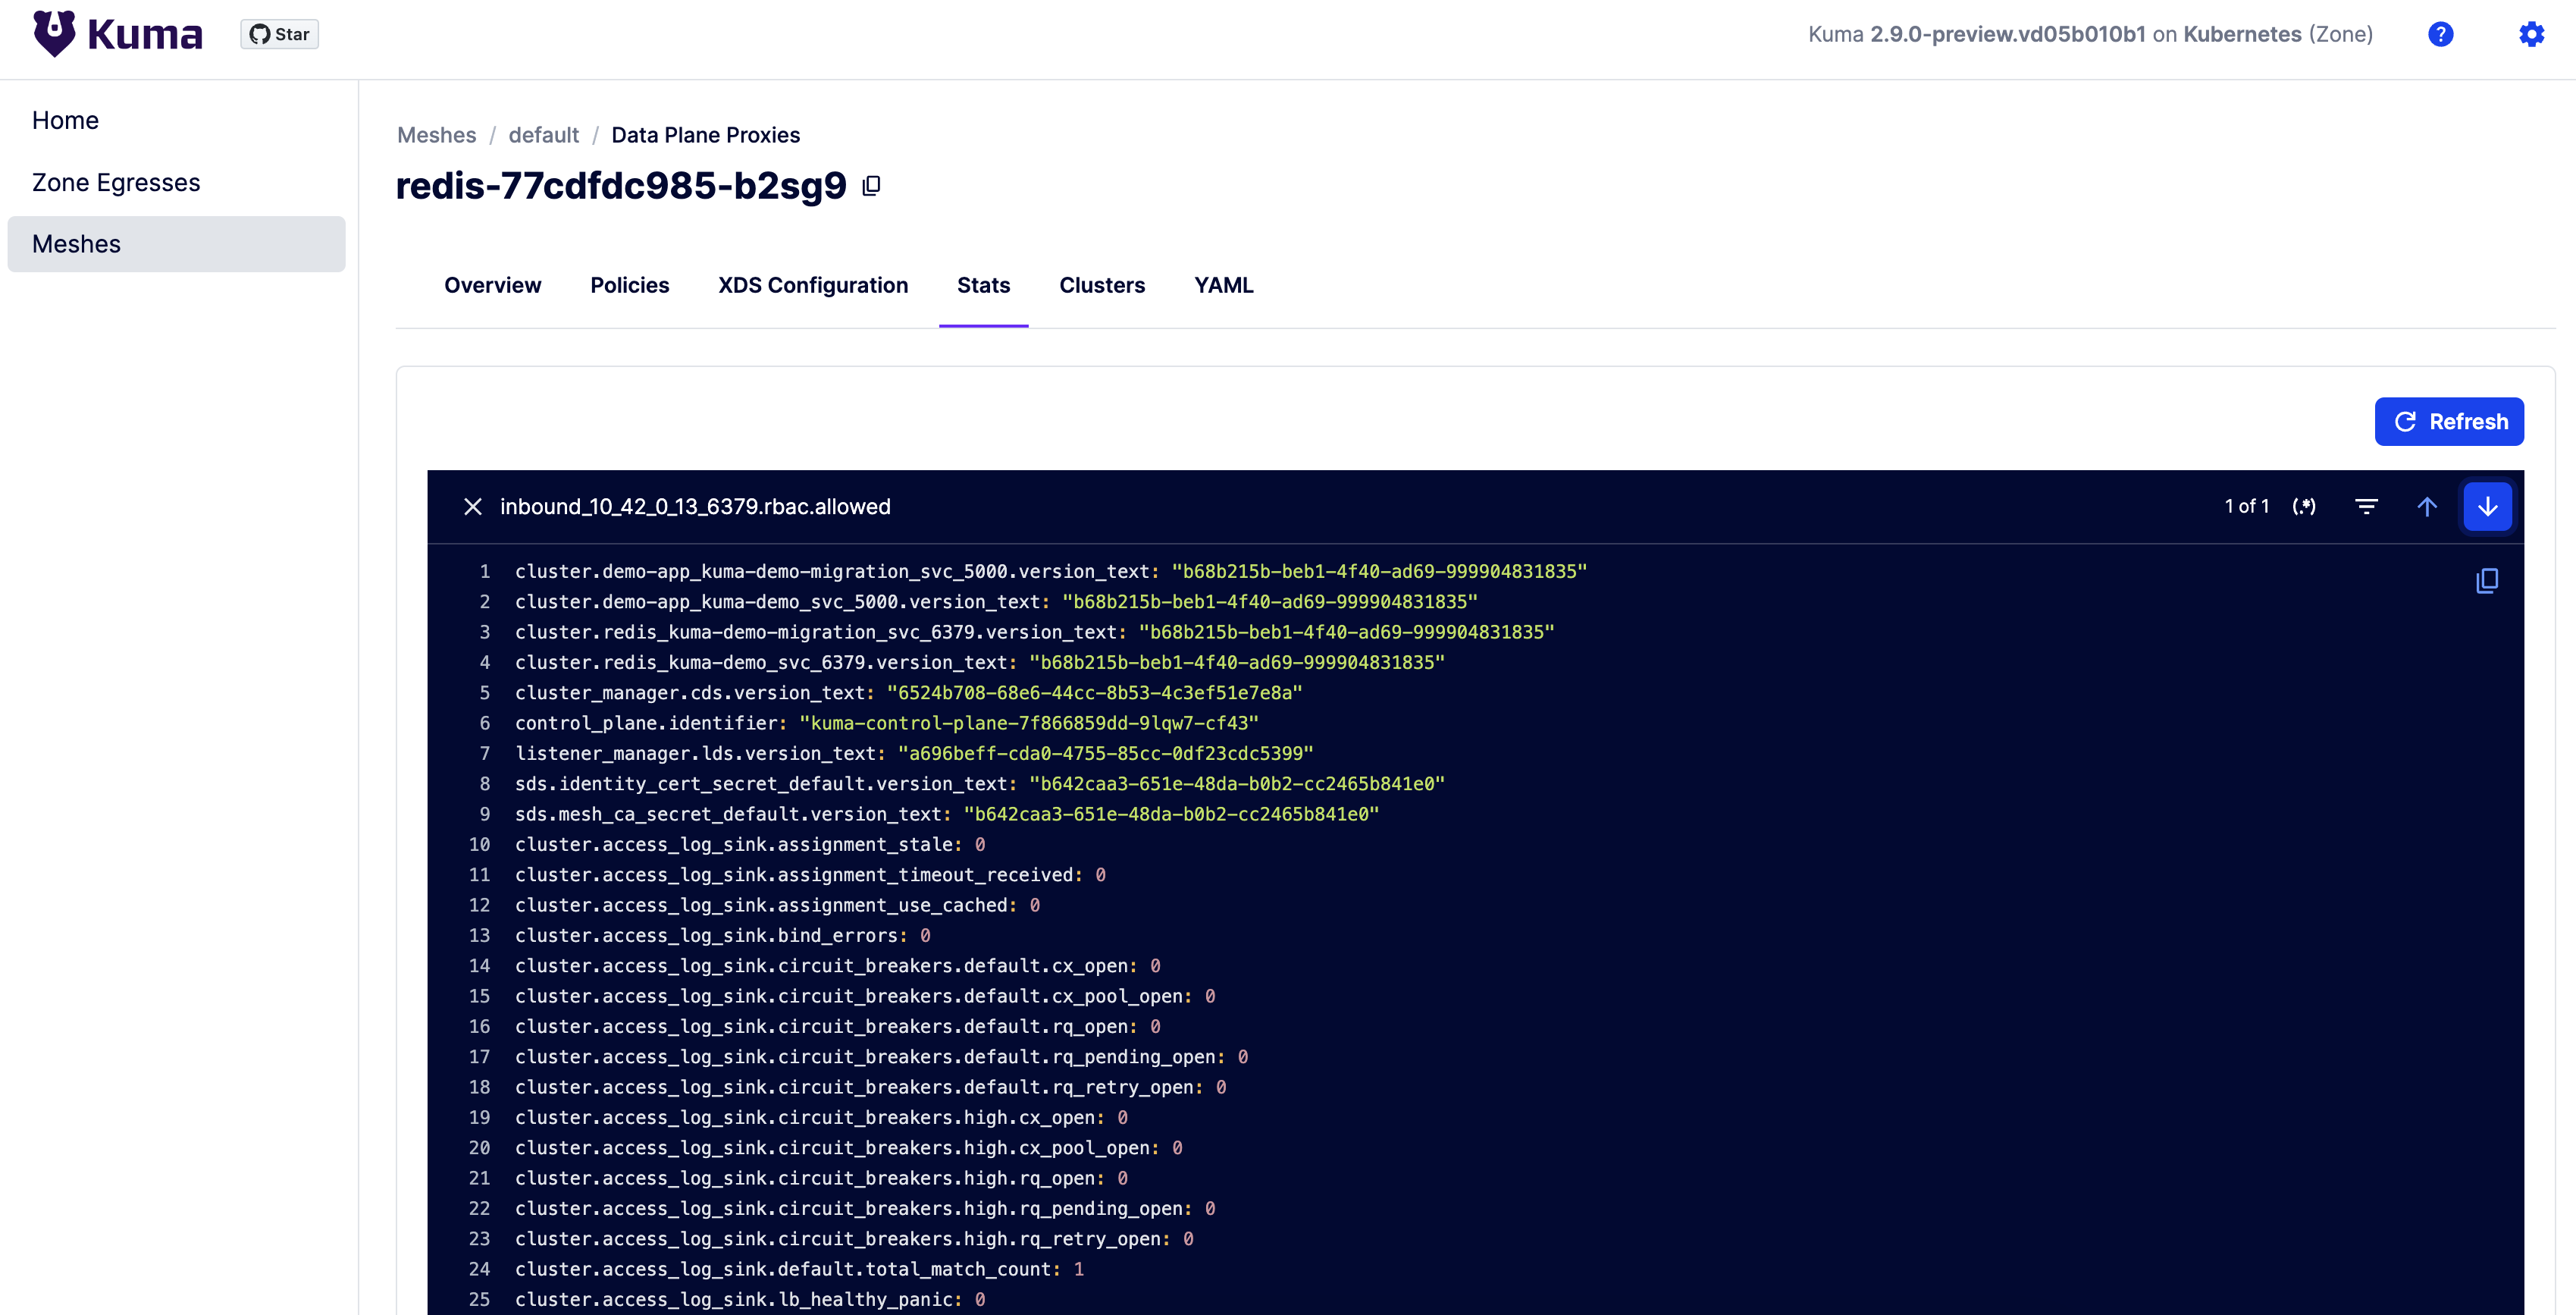Copy the stats output using the copy icon
The width and height of the screenshot is (2576, 1315).
(2487, 580)
